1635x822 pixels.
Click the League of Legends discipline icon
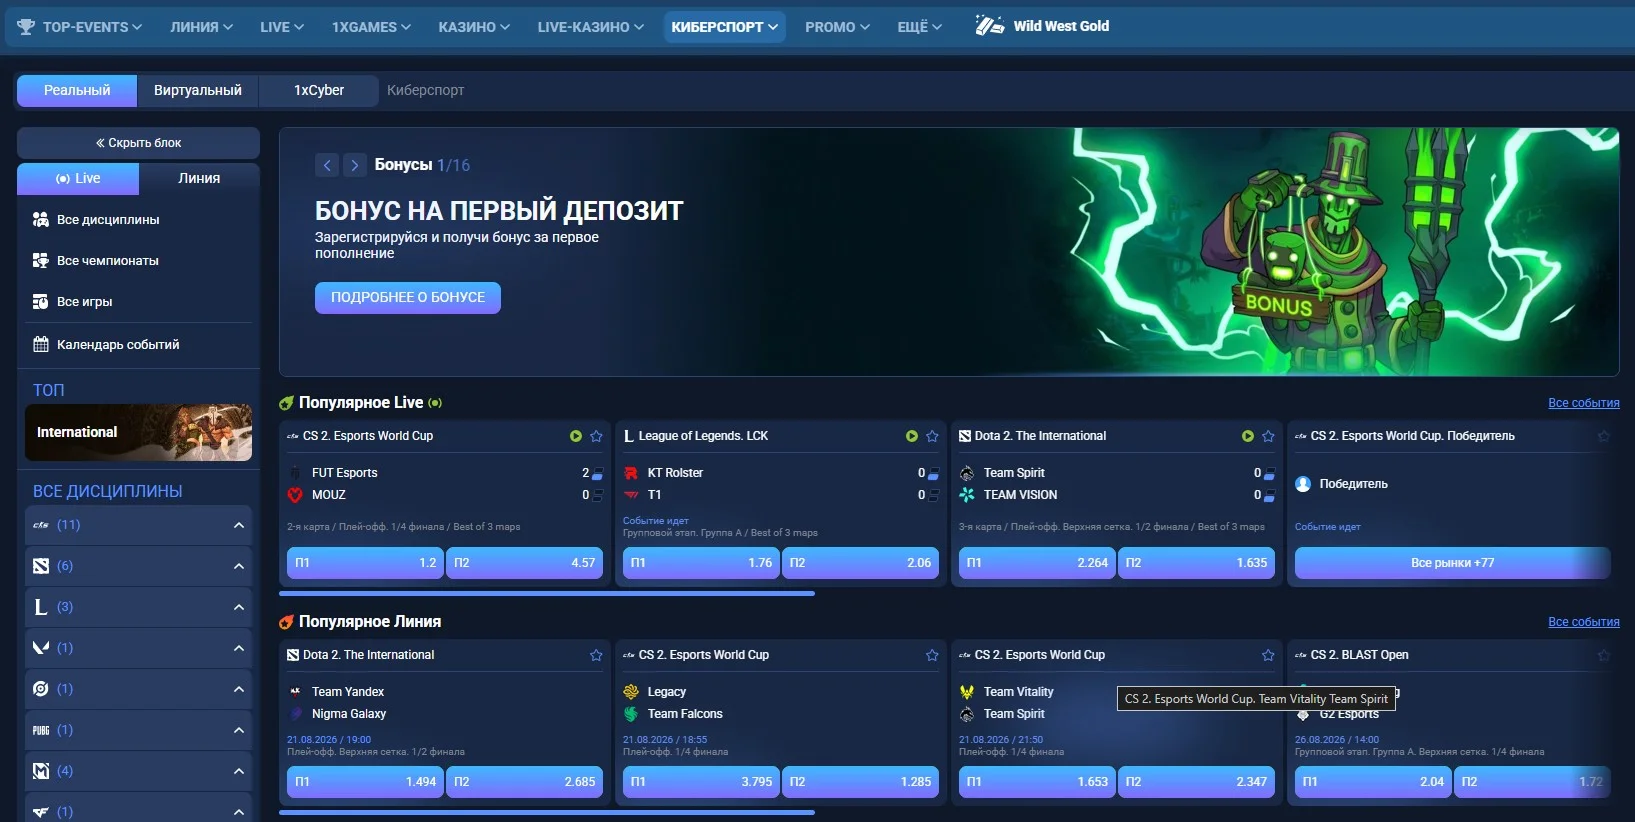pos(41,607)
